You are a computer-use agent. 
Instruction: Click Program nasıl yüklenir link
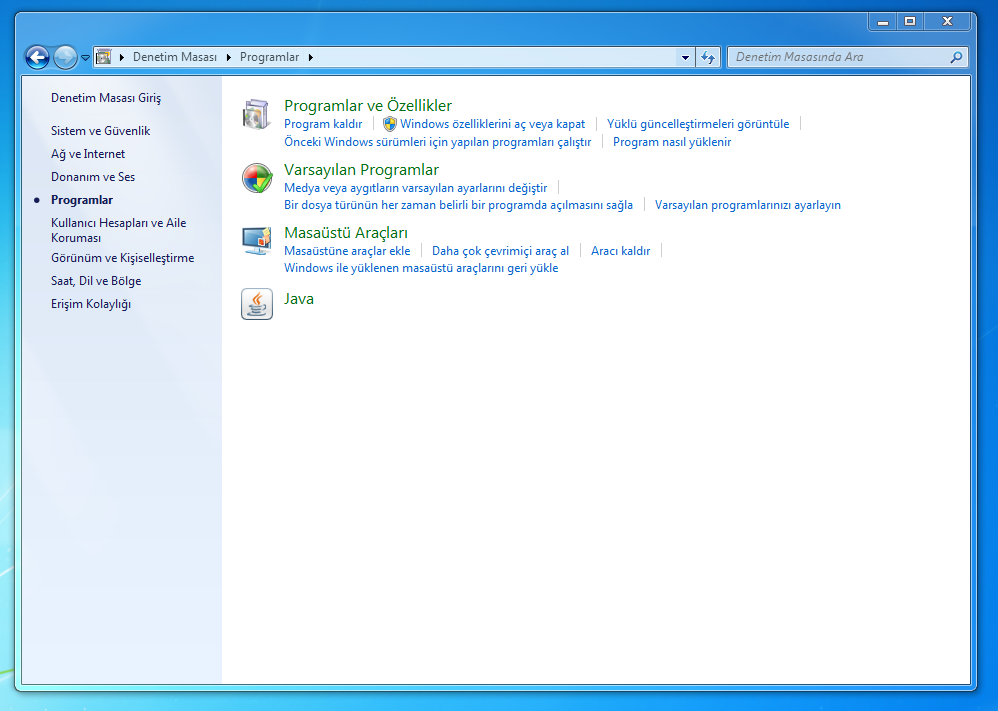671,142
